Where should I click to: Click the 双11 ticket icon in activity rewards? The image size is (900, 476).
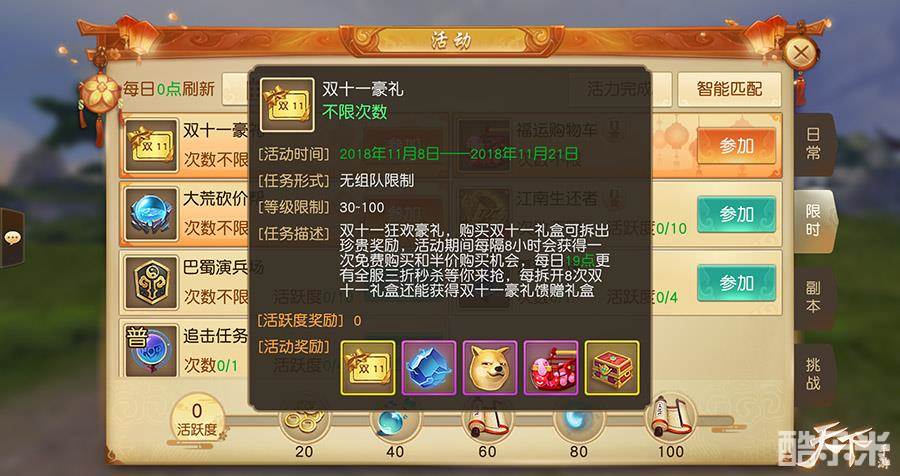[368, 367]
